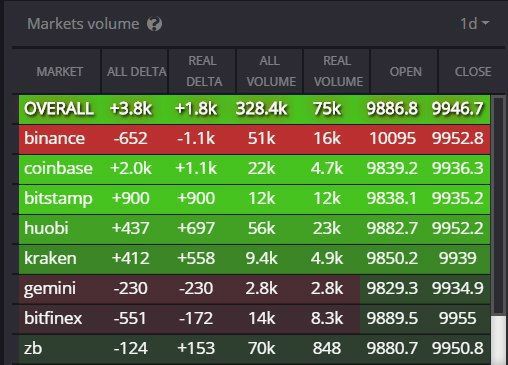Viewport: 508px width, 365px height.
Task: Click OVERALL real volume 75k
Action: (327, 109)
